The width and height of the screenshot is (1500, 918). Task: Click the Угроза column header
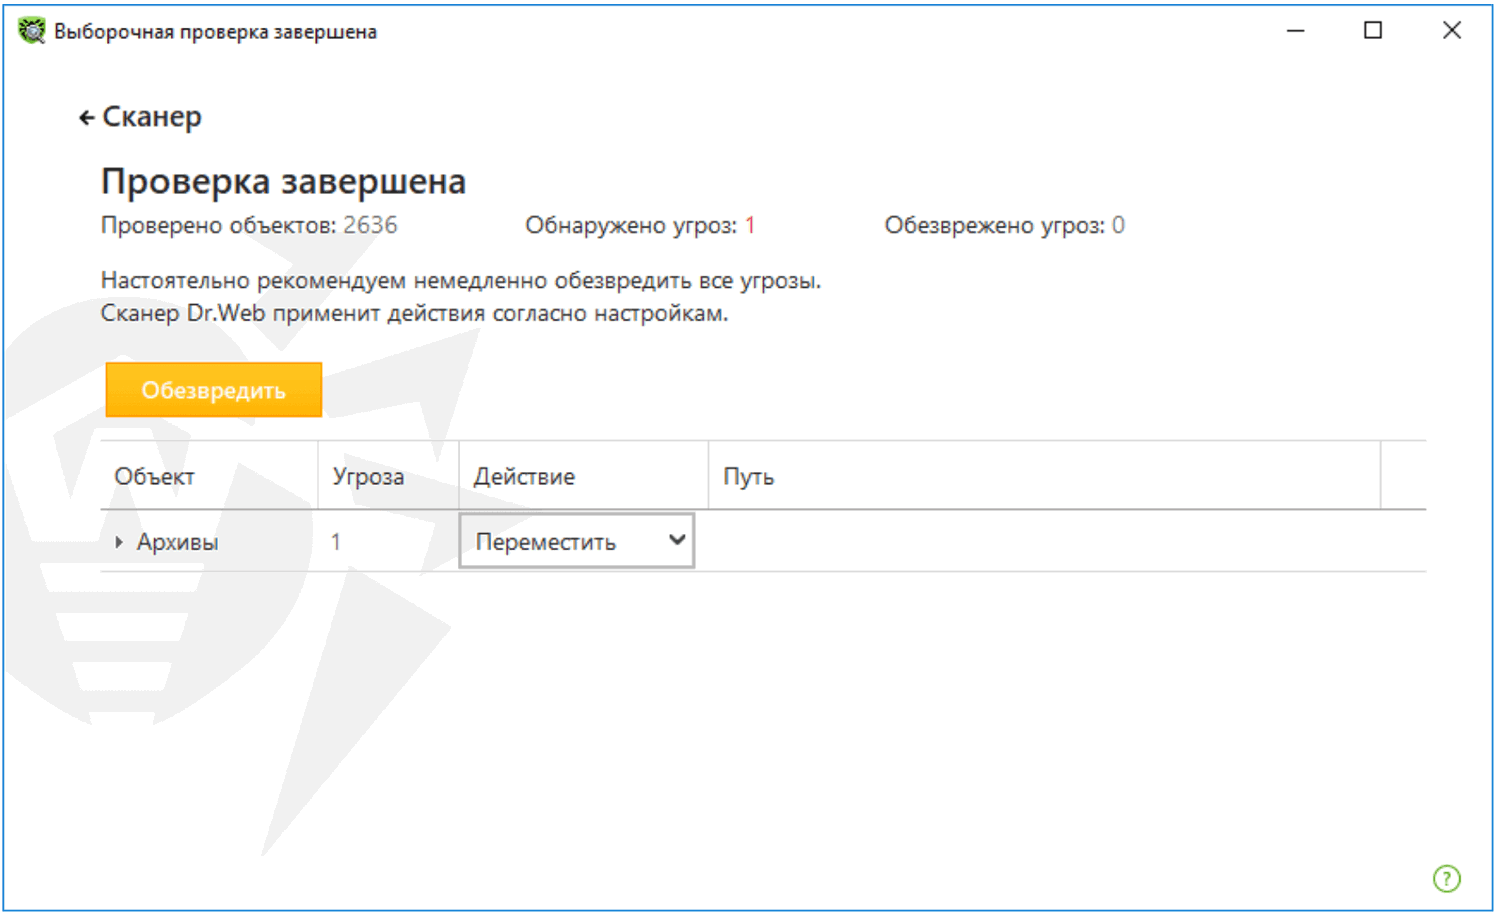pyautogui.click(x=368, y=476)
